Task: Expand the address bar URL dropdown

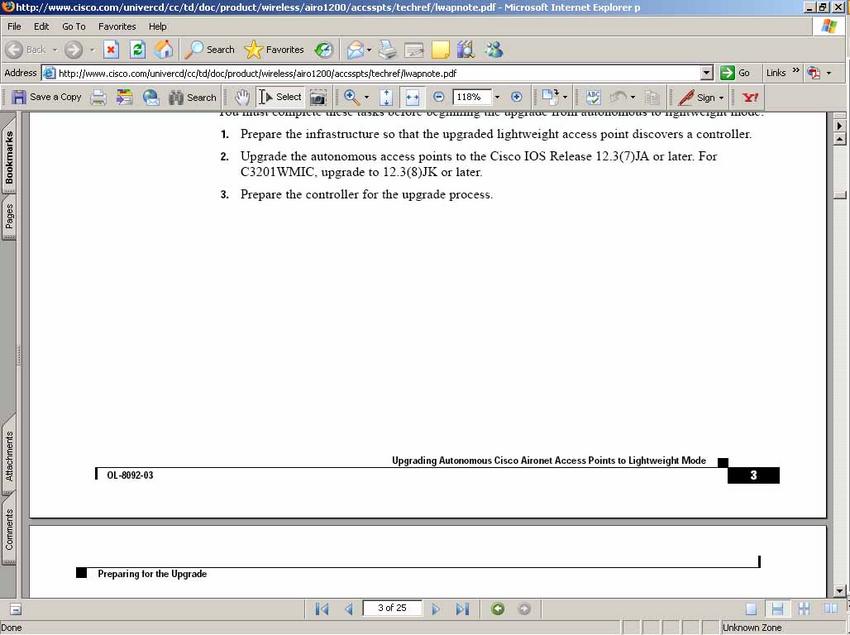Action: [706, 73]
